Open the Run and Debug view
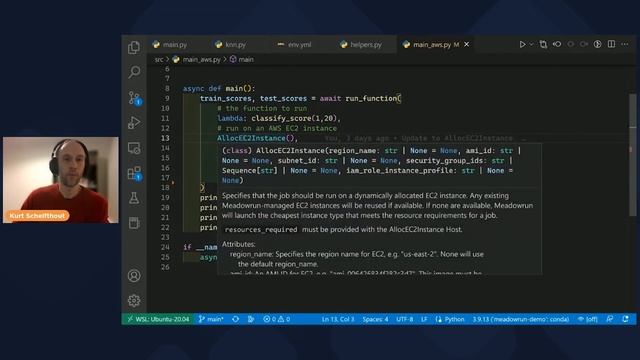Screen dimensions: 640x360 coord(134,122)
